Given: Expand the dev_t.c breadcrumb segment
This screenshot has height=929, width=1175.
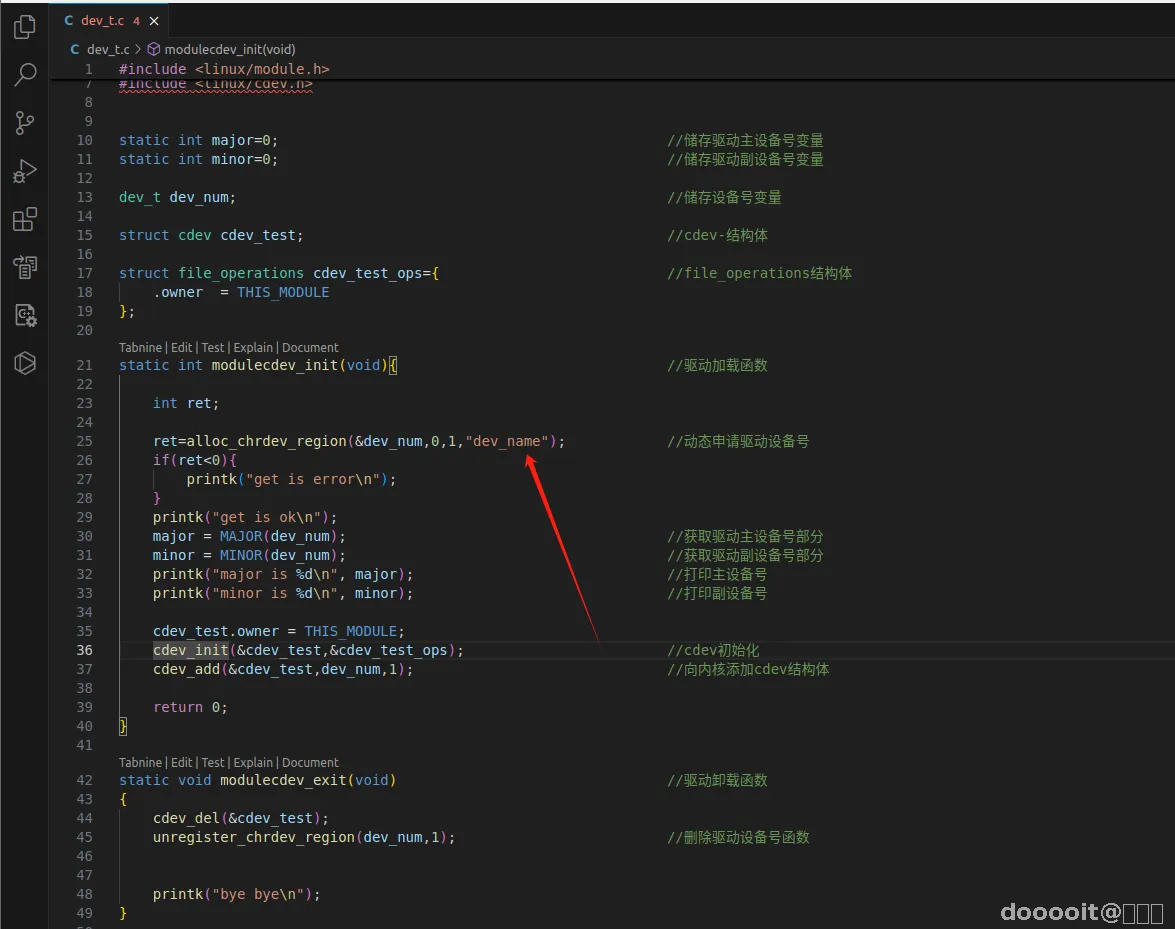Looking at the screenshot, I should click(107, 49).
